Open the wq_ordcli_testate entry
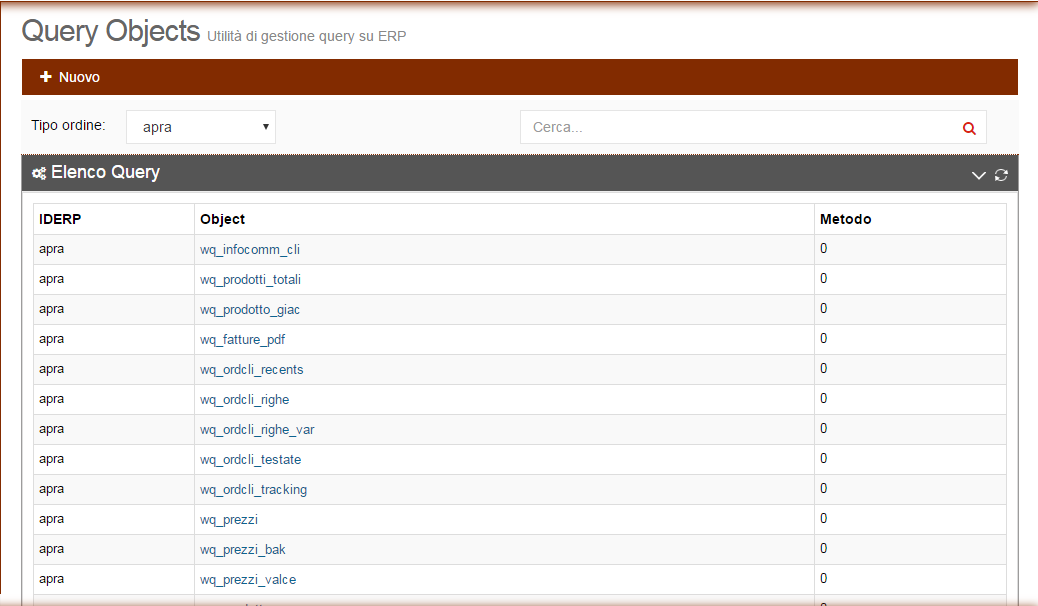 (x=250, y=459)
